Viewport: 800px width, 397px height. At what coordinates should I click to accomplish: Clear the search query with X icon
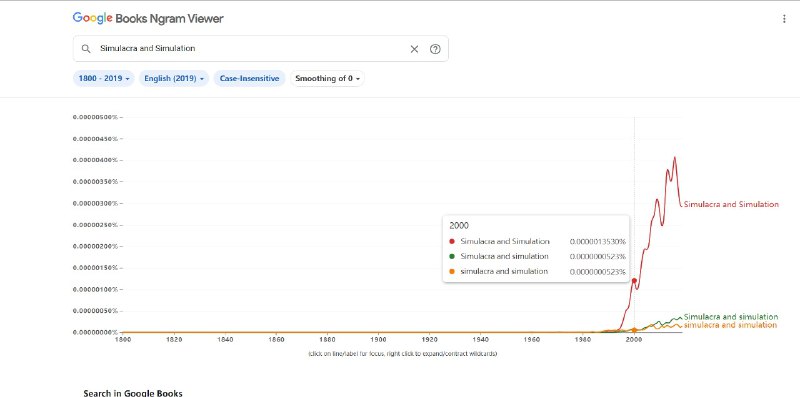click(x=414, y=49)
